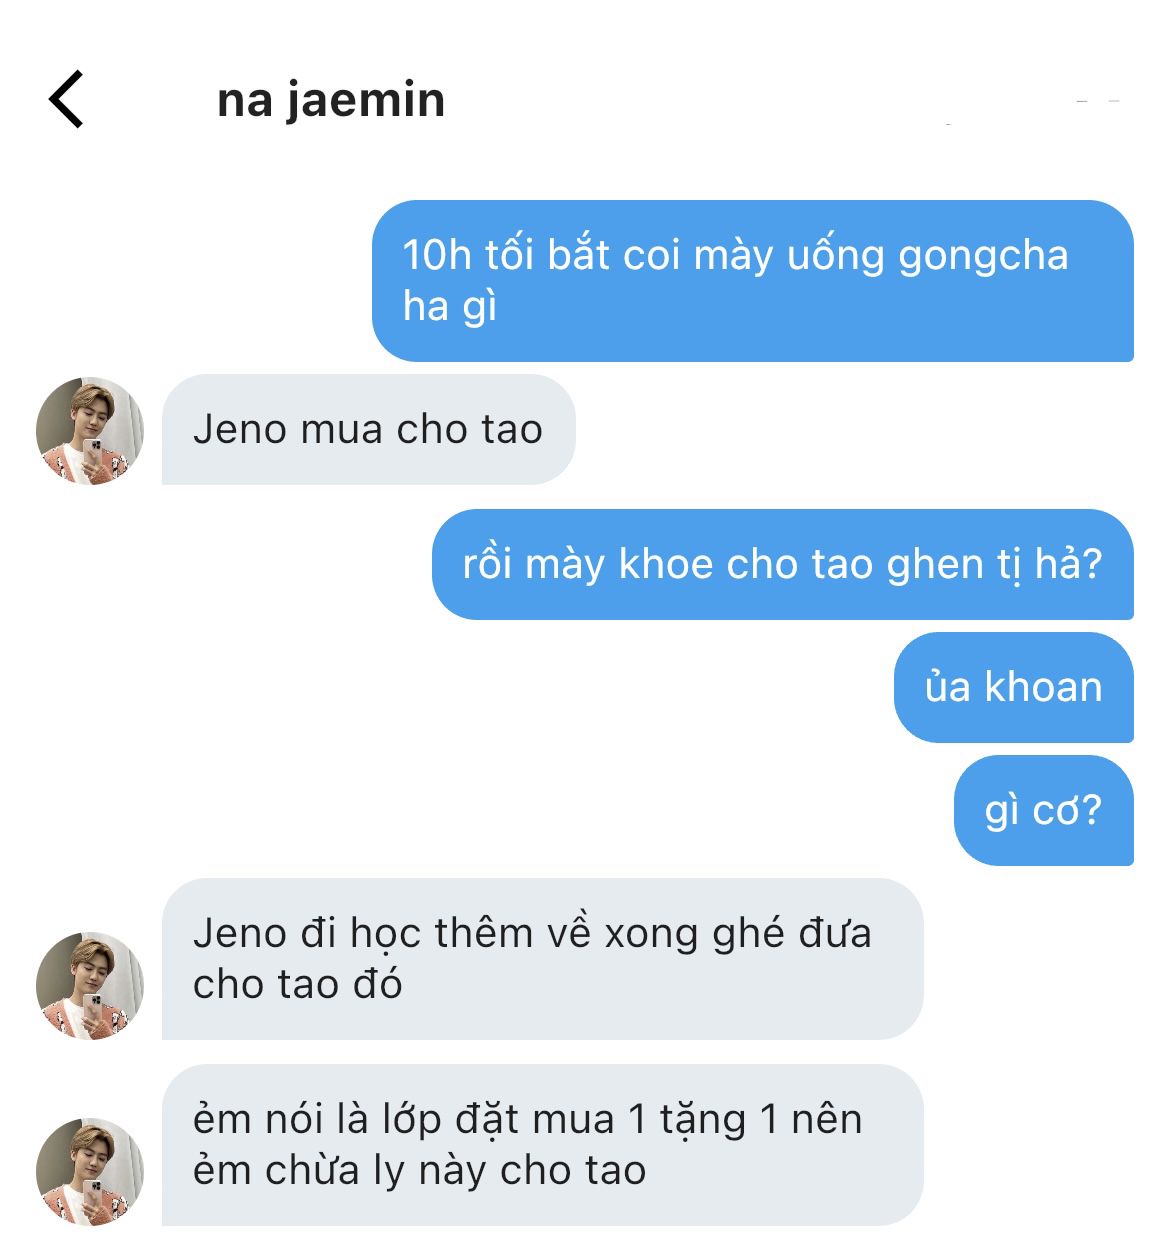Image resolution: width=1169 pixels, height=1239 pixels.
Task: Select the 'ủa khoan' message bubble
Action: point(1014,688)
